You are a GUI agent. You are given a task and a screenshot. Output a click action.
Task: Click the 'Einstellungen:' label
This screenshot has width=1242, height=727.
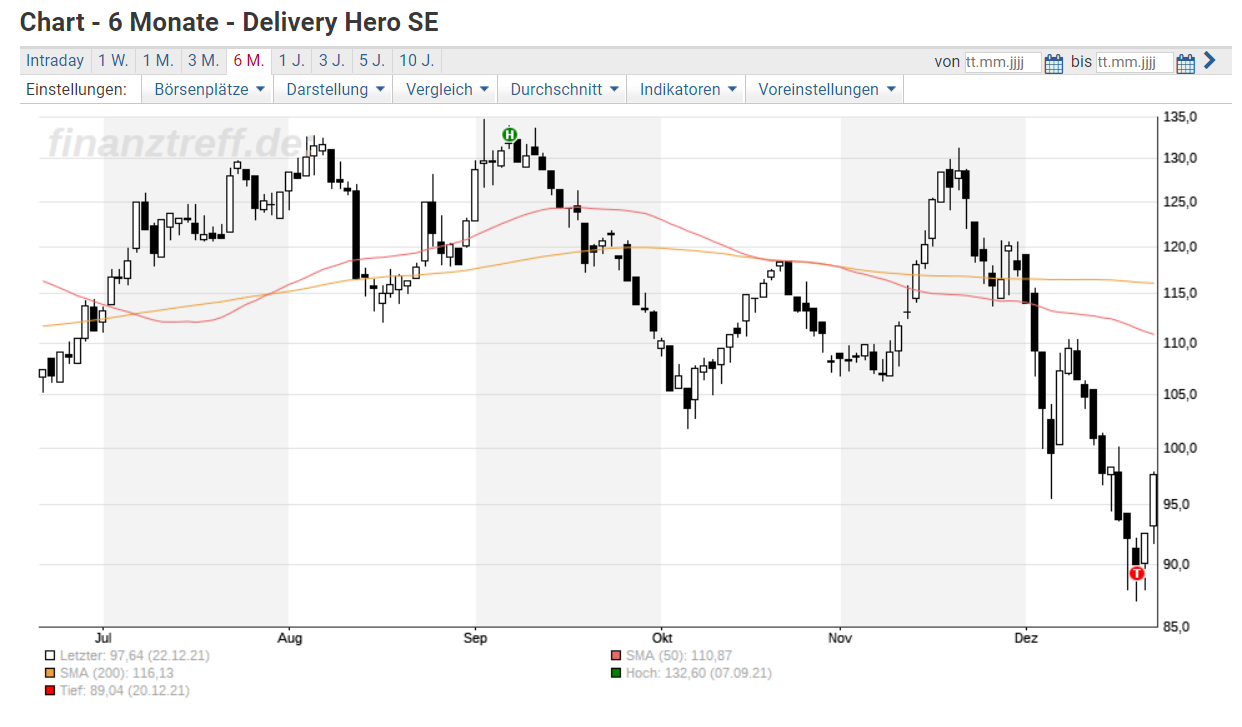pos(77,89)
